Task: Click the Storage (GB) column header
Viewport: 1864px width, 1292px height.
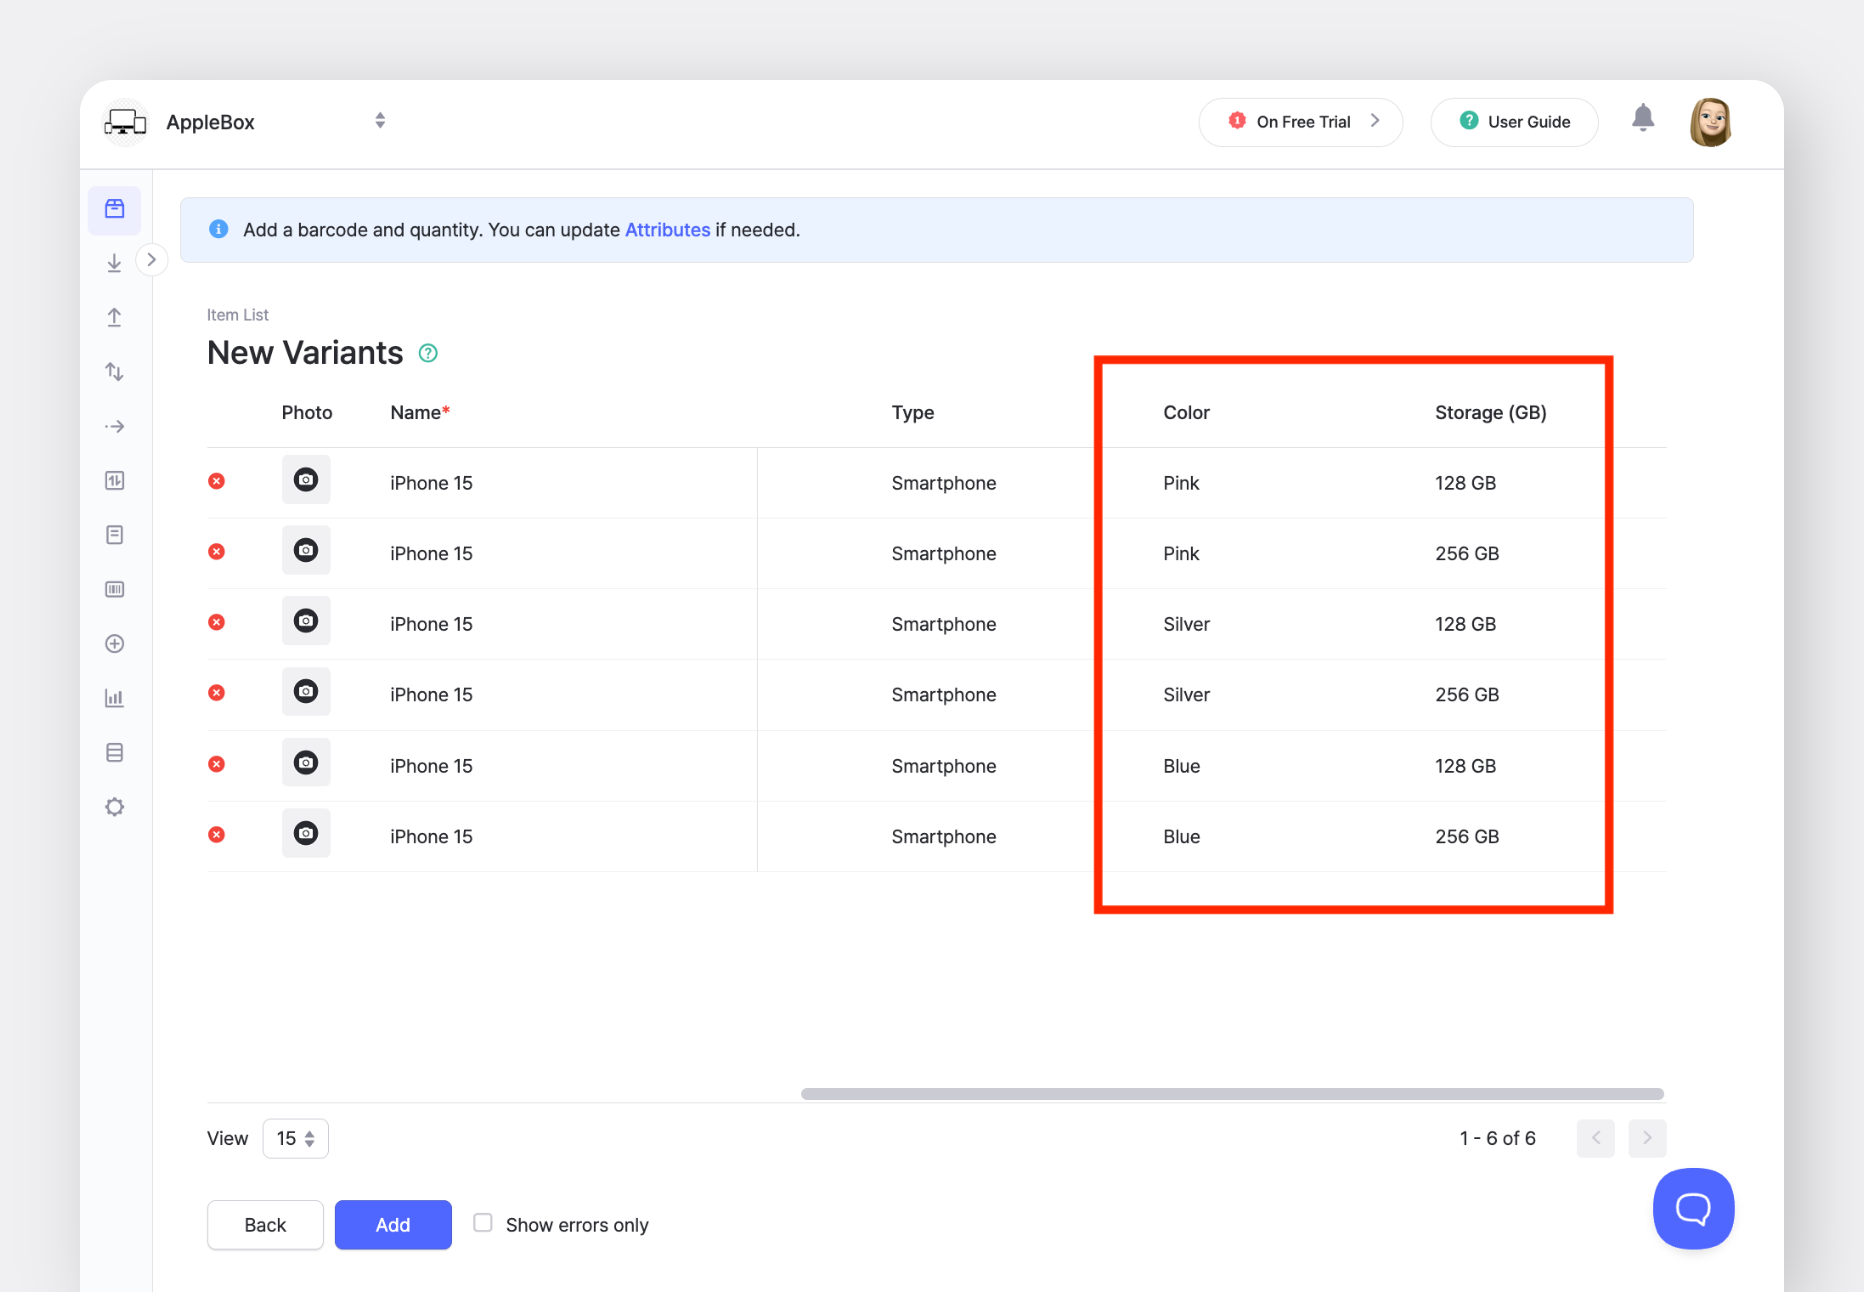Action: click(1491, 413)
